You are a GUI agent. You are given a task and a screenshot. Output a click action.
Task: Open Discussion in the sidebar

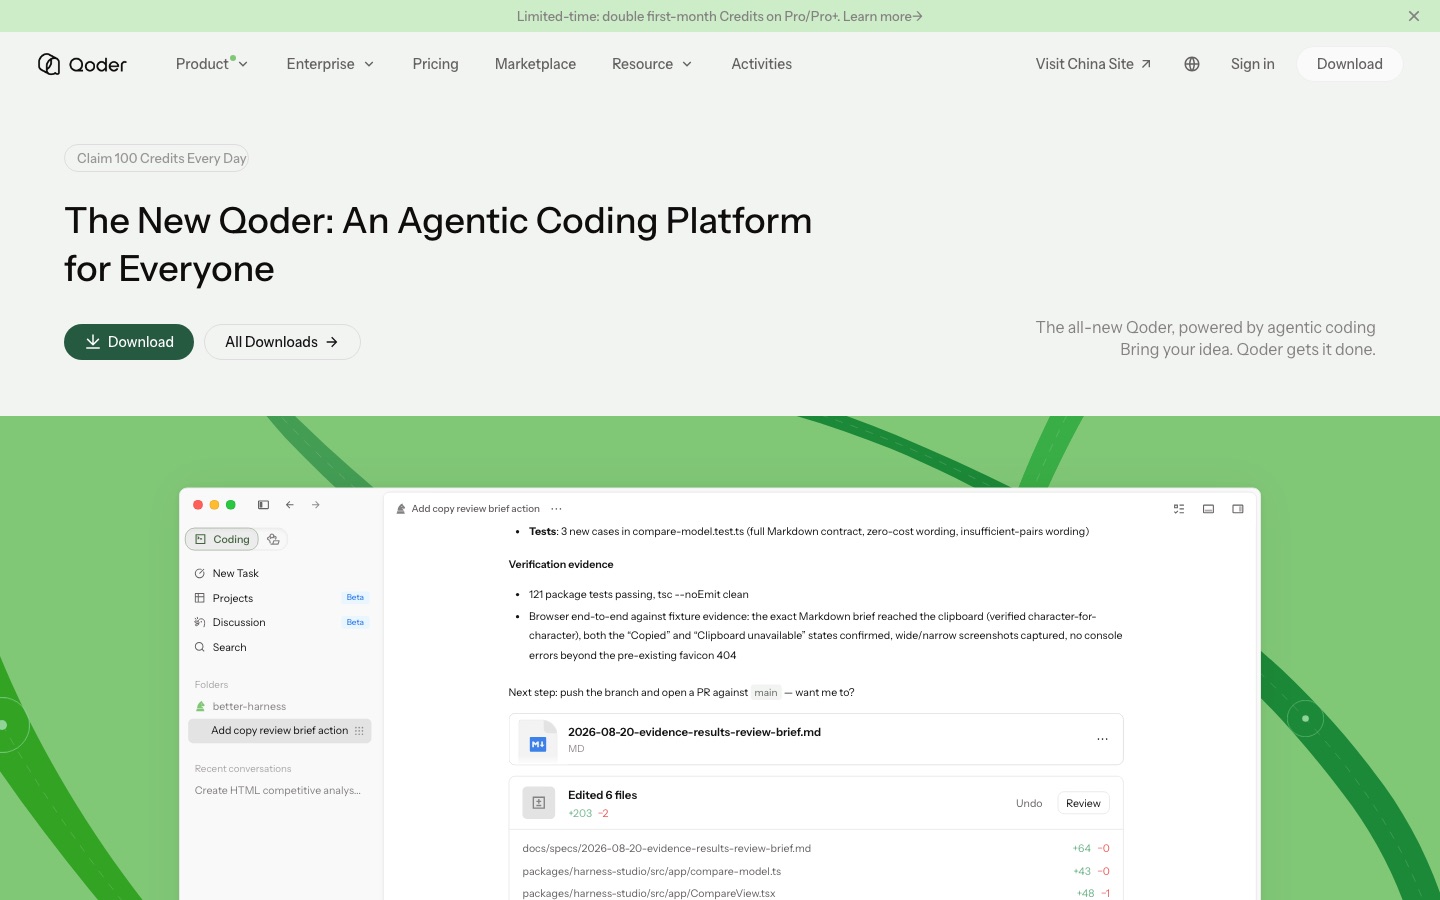(280, 622)
